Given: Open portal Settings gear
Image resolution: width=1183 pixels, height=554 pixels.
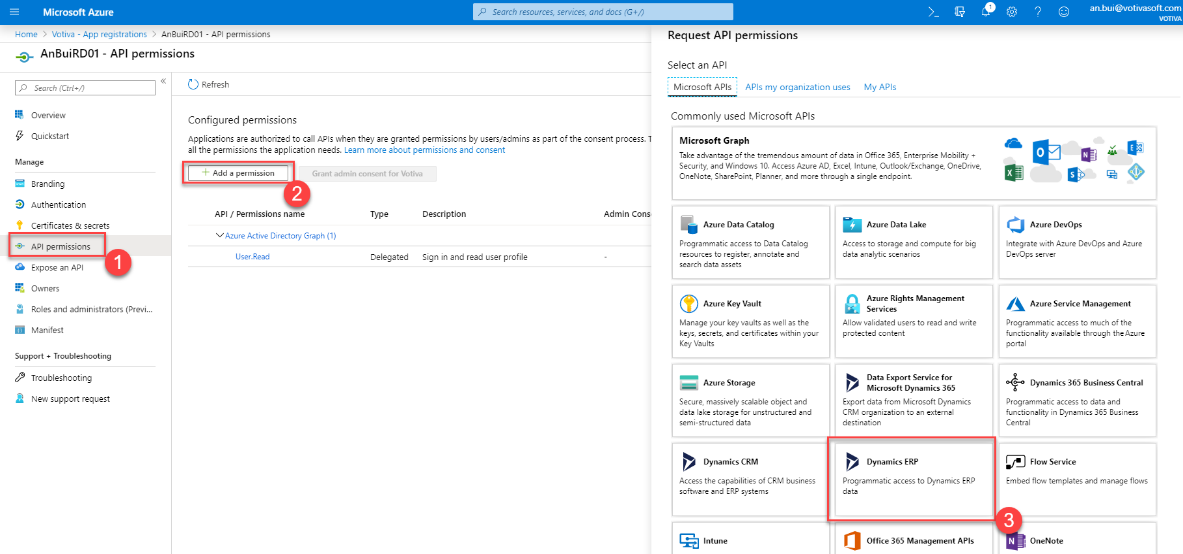Looking at the screenshot, I should [1012, 12].
